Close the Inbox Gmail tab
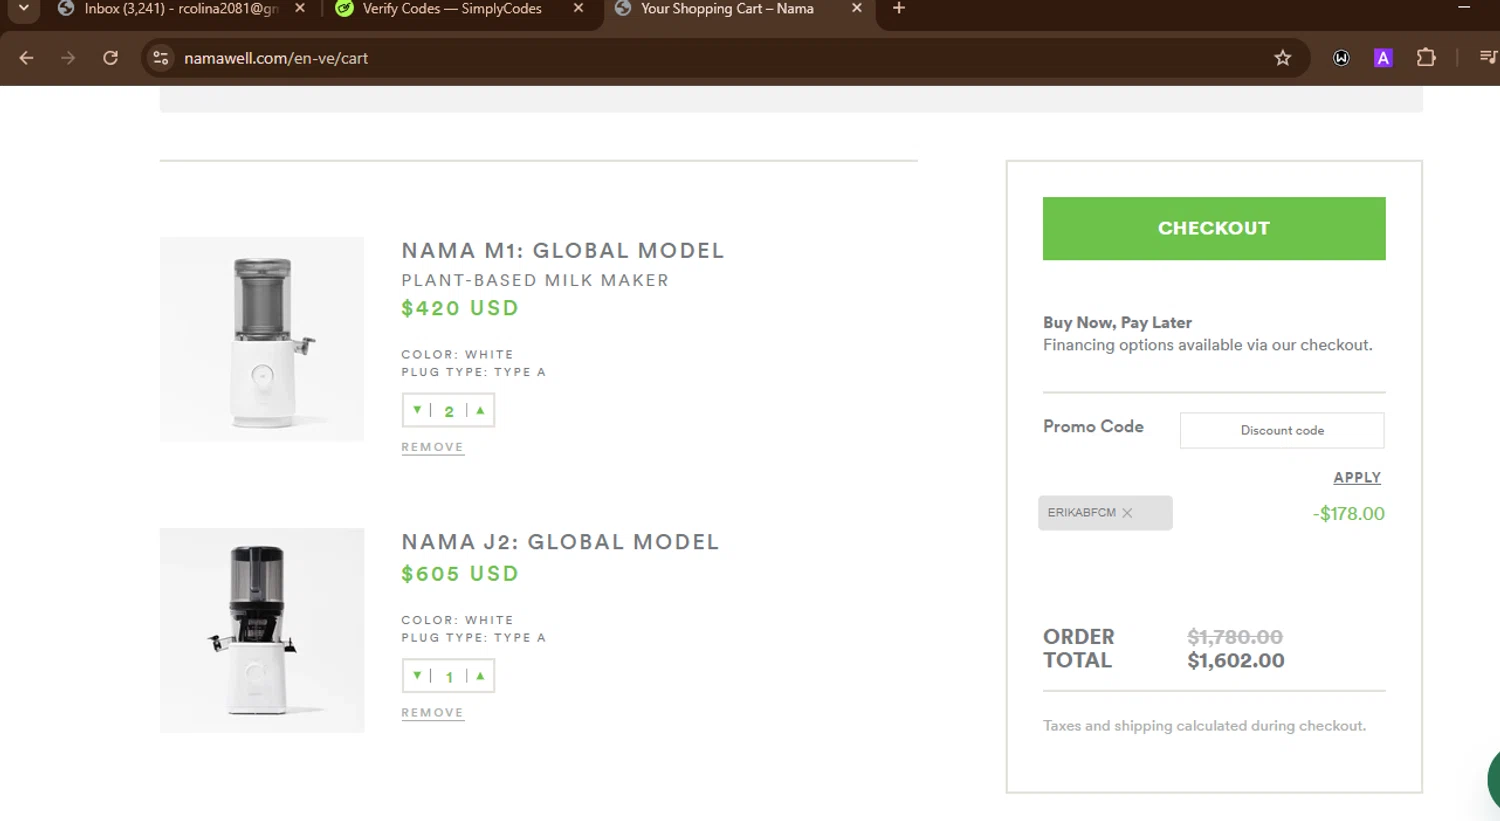The image size is (1500, 821). [x=300, y=8]
